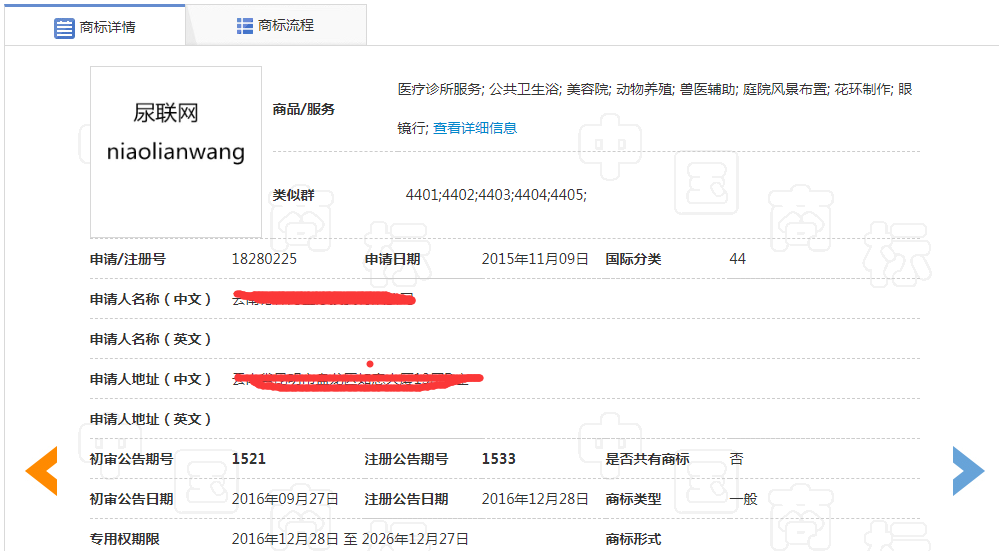Click registration number 18280225

(264, 259)
